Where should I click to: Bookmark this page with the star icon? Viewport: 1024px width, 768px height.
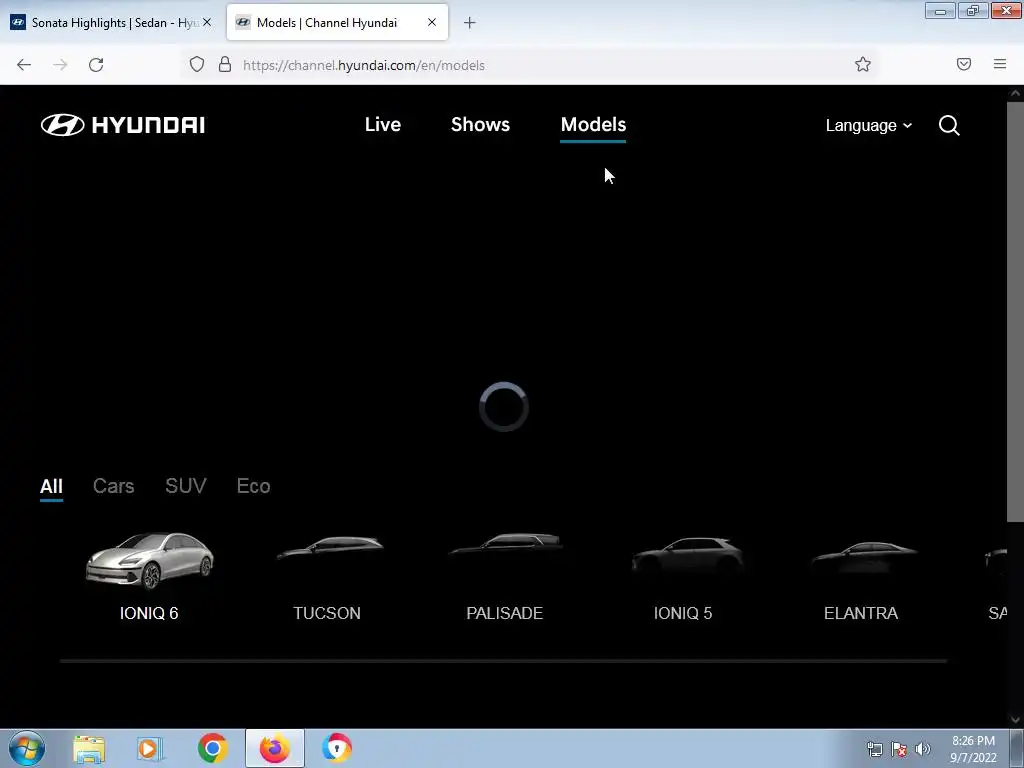tap(863, 64)
